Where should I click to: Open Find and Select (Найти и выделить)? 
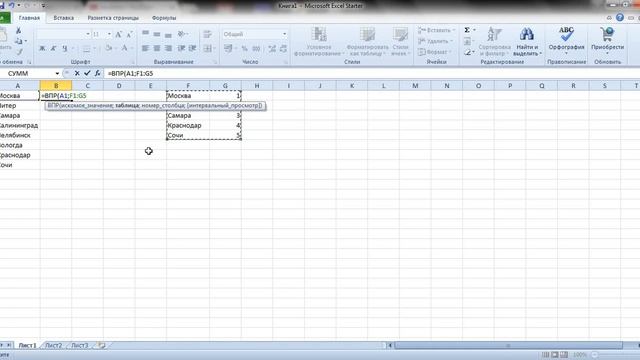click(x=527, y=42)
